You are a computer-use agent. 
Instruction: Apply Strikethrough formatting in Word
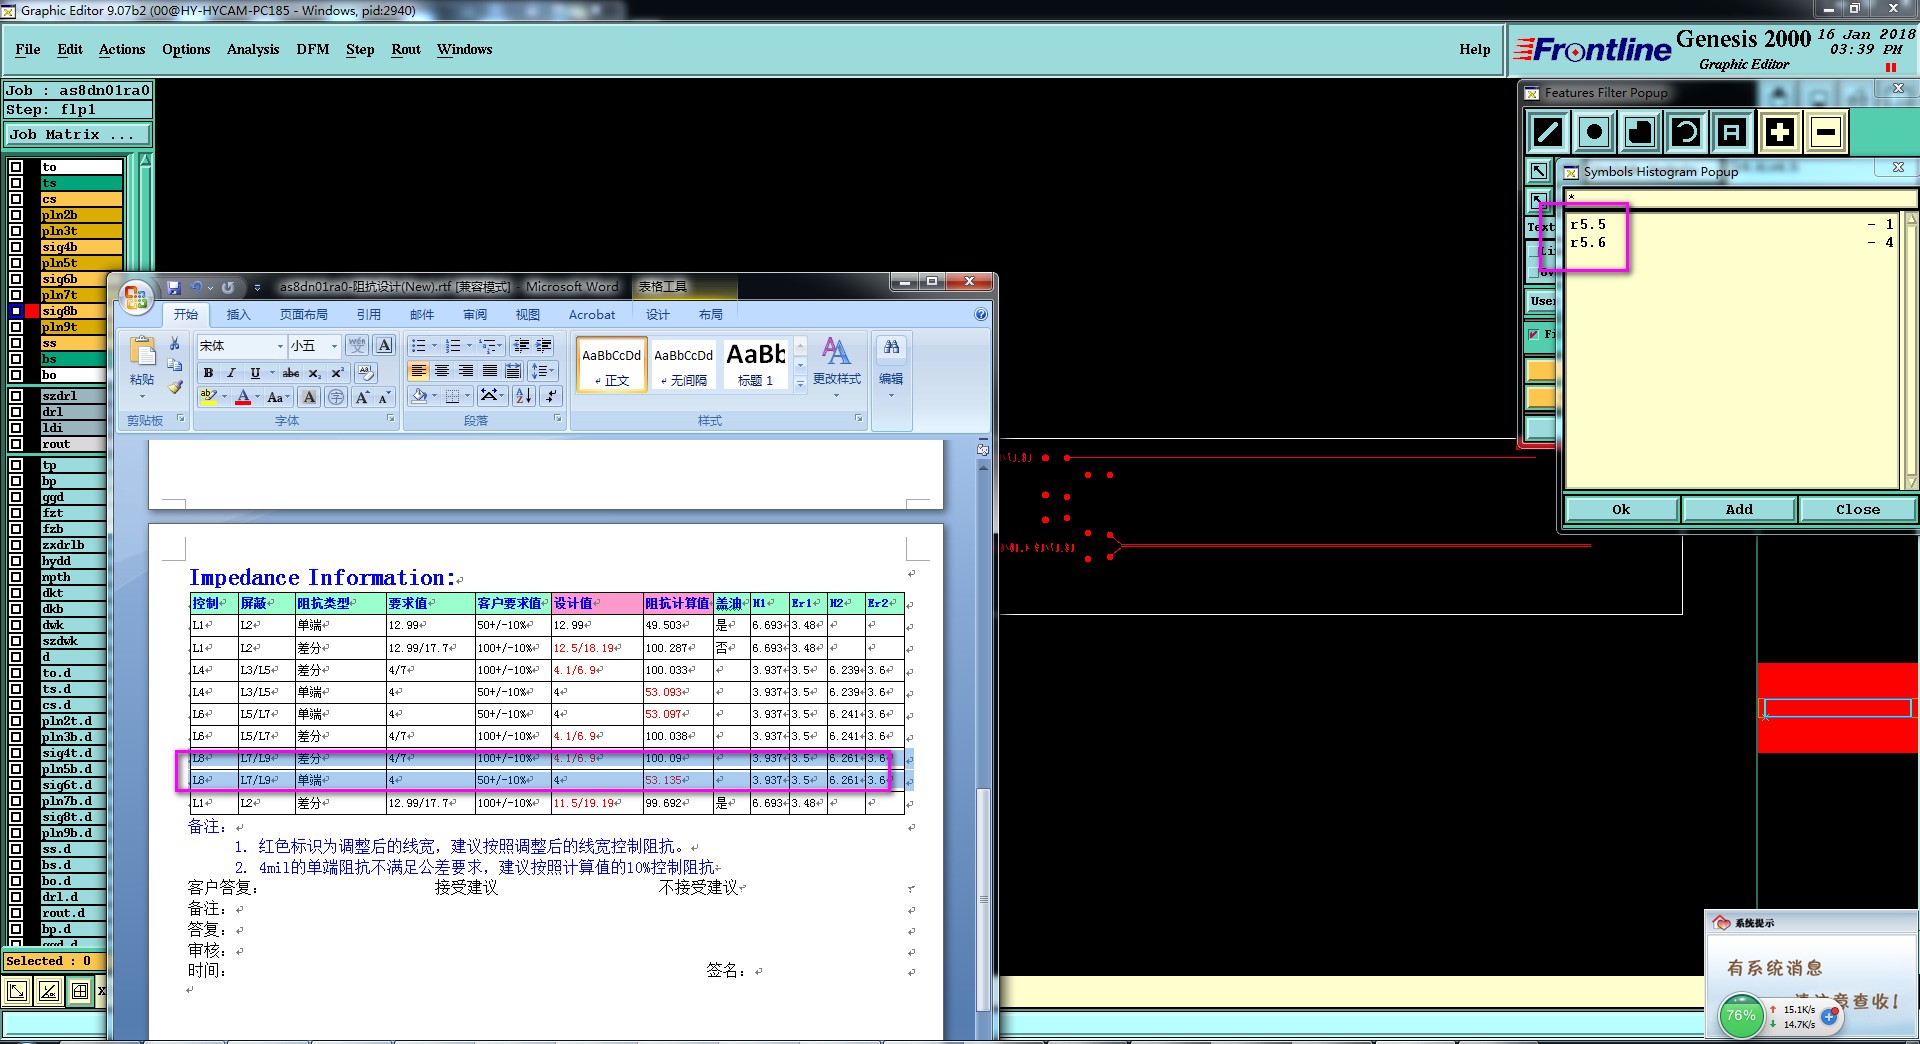(x=291, y=373)
